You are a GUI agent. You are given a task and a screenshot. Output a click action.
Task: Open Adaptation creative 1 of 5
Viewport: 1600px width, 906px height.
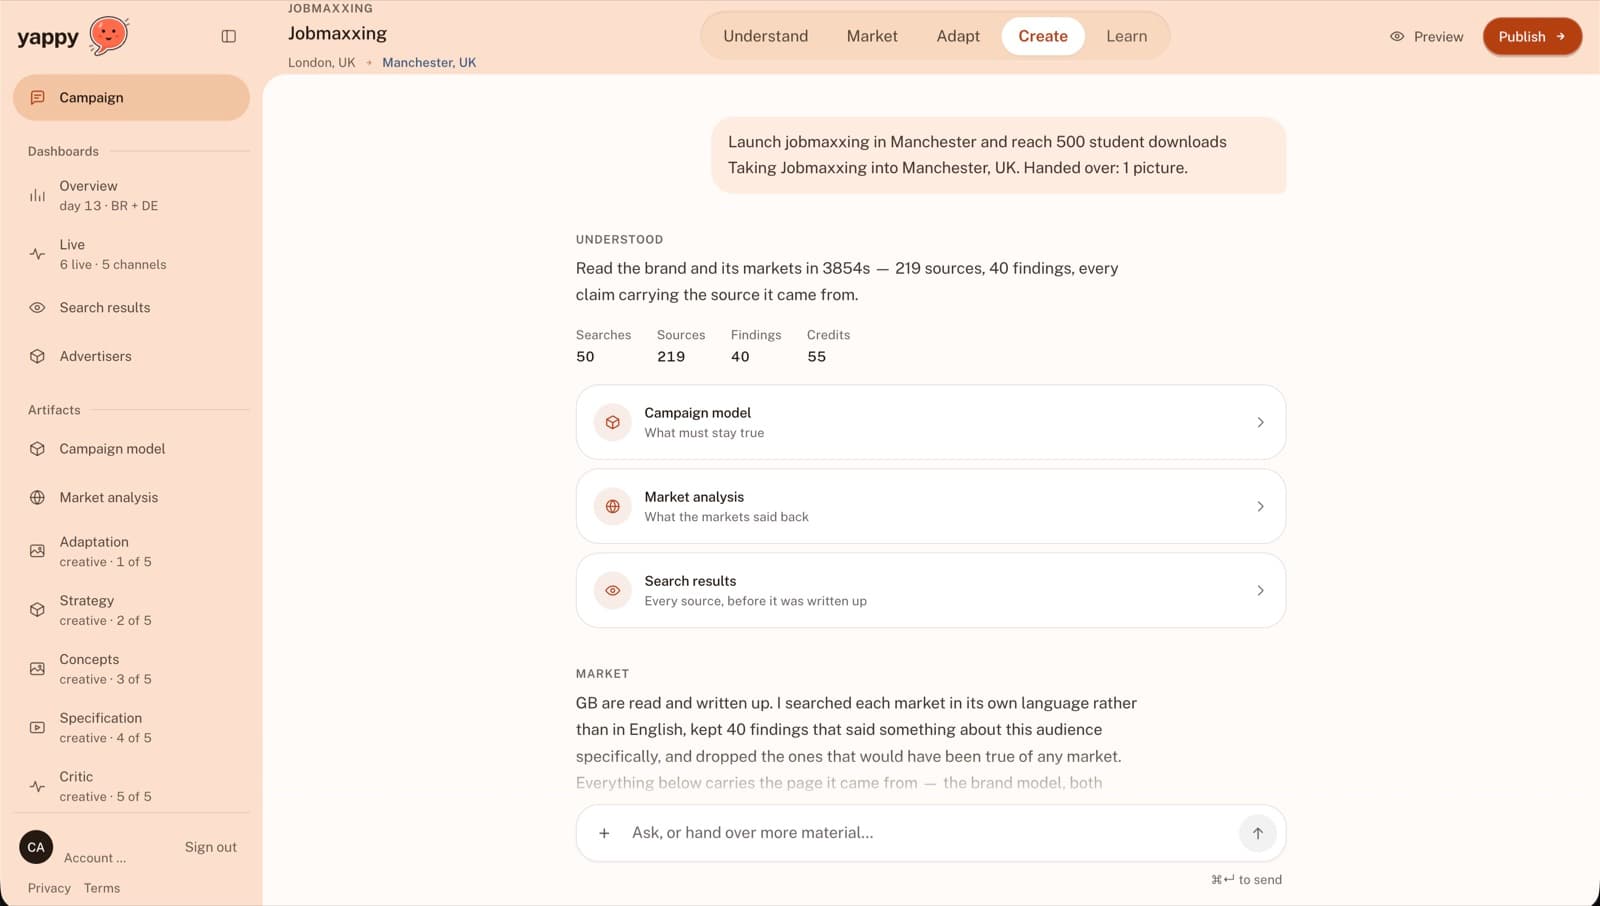[131, 551]
